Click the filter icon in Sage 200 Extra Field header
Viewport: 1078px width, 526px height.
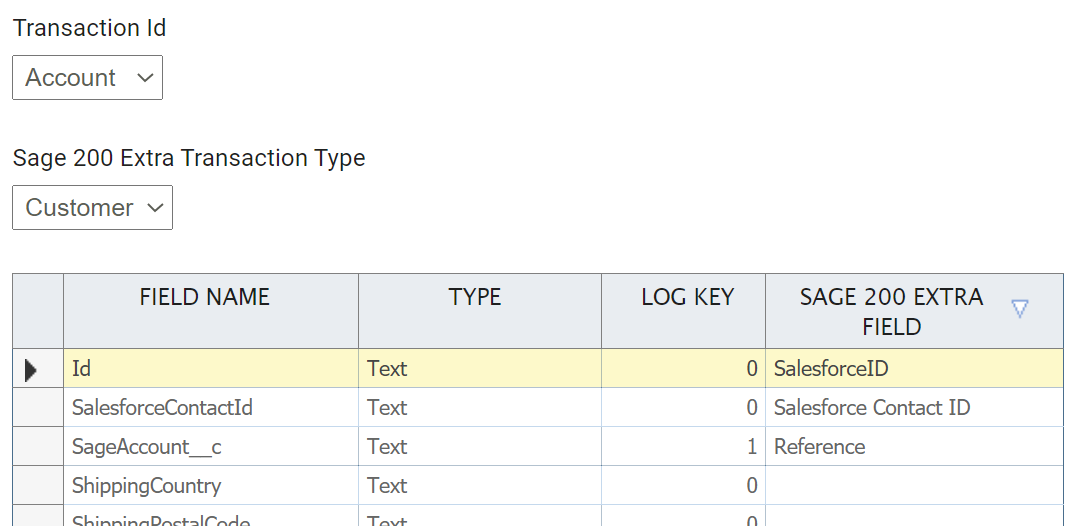(1019, 309)
